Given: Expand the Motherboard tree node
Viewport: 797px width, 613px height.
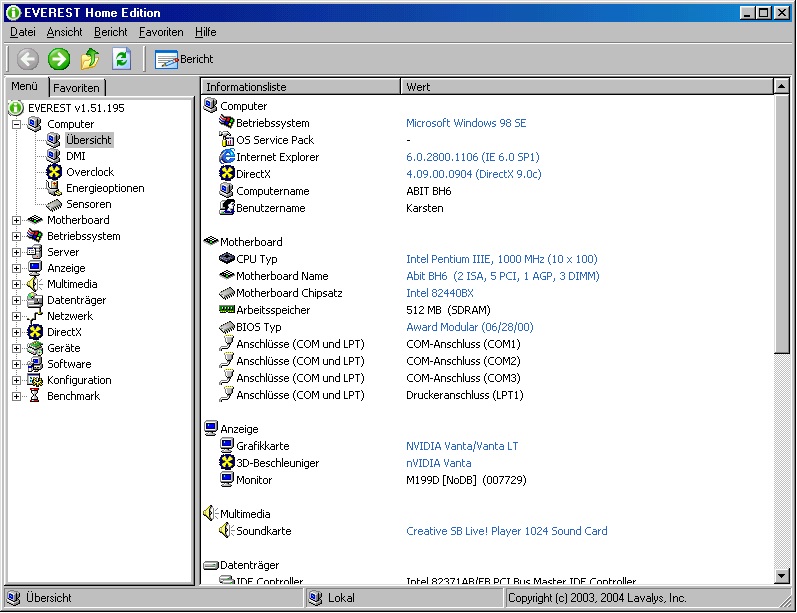Looking at the screenshot, I should [16, 220].
